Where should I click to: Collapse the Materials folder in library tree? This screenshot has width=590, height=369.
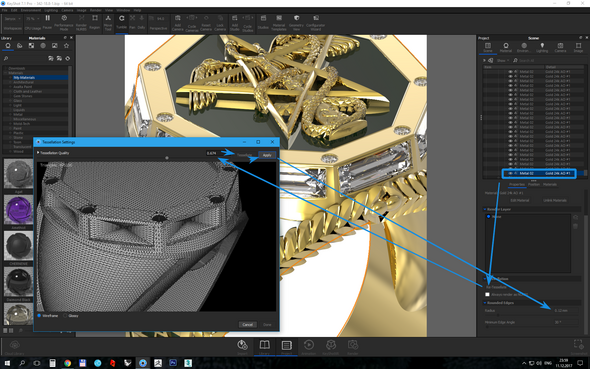pos(6,73)
